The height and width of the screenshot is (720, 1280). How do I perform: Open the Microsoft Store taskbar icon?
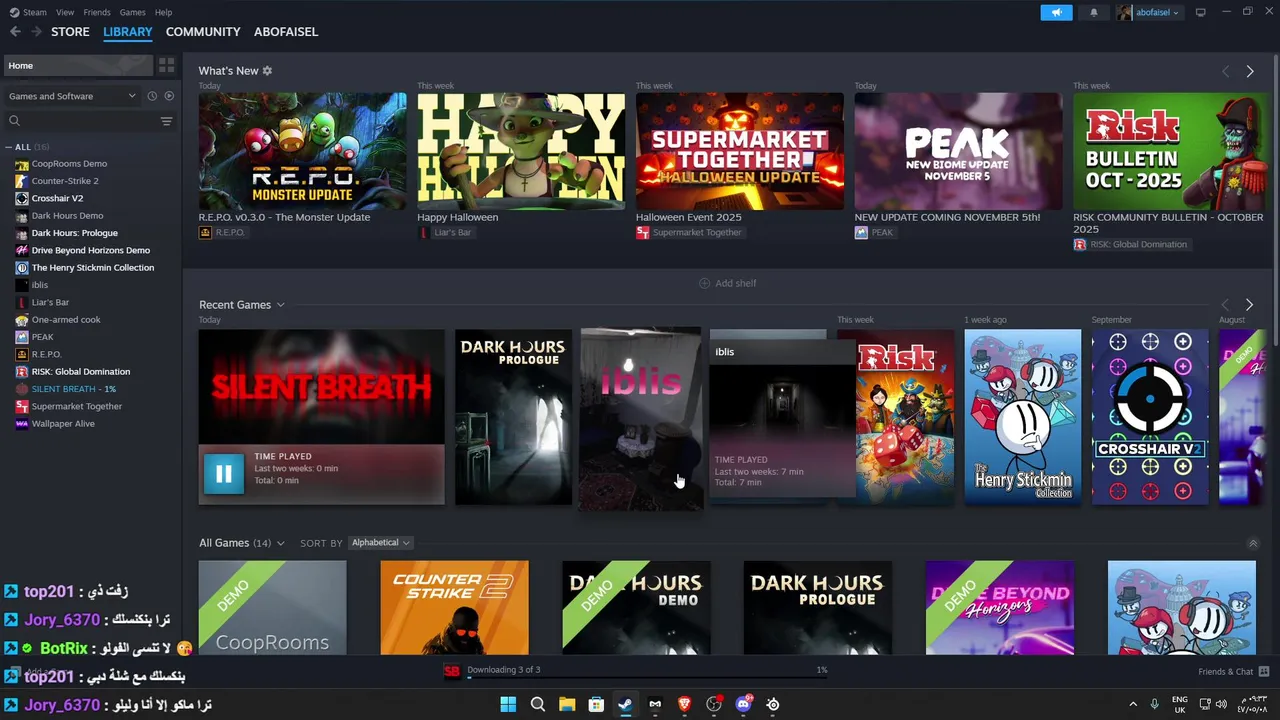pyautogui.click(x=596, y=704)
